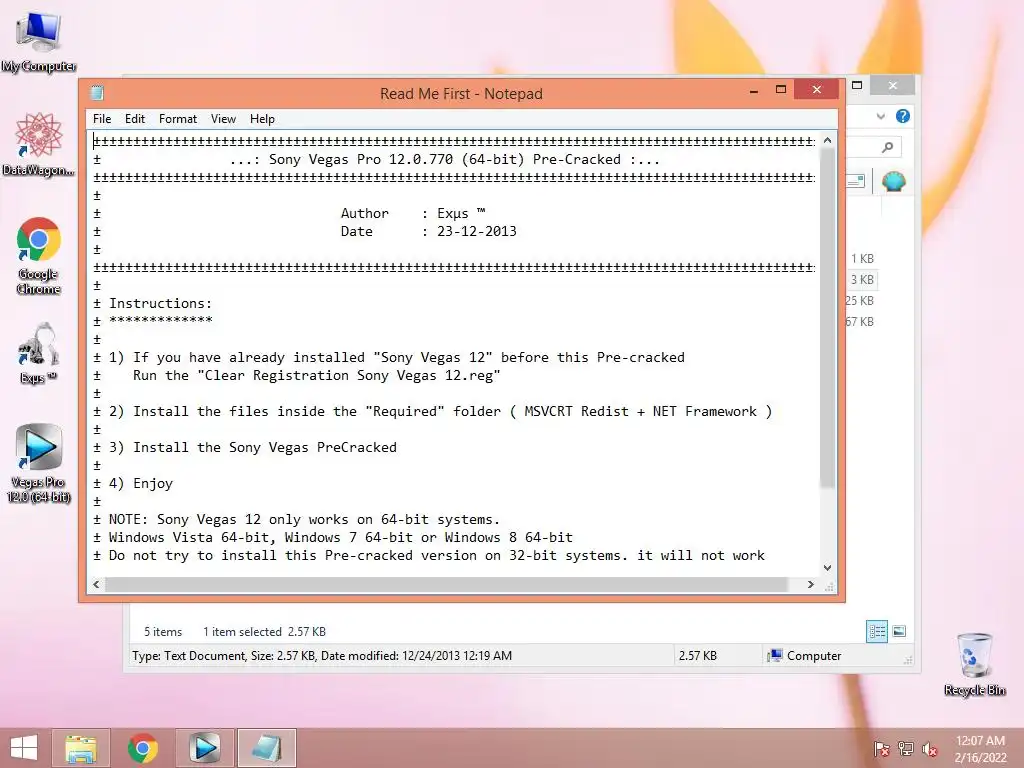Image resolution: width=1024 pixels, height=768 pixels.
Task: Switch Explorer to large icons view
Action: (x=899, y=631)
